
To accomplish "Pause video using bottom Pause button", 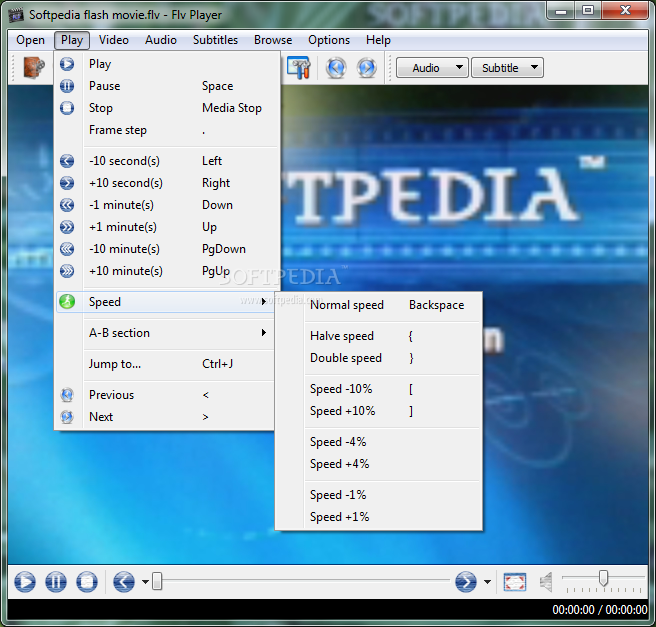I will [56, 582].
